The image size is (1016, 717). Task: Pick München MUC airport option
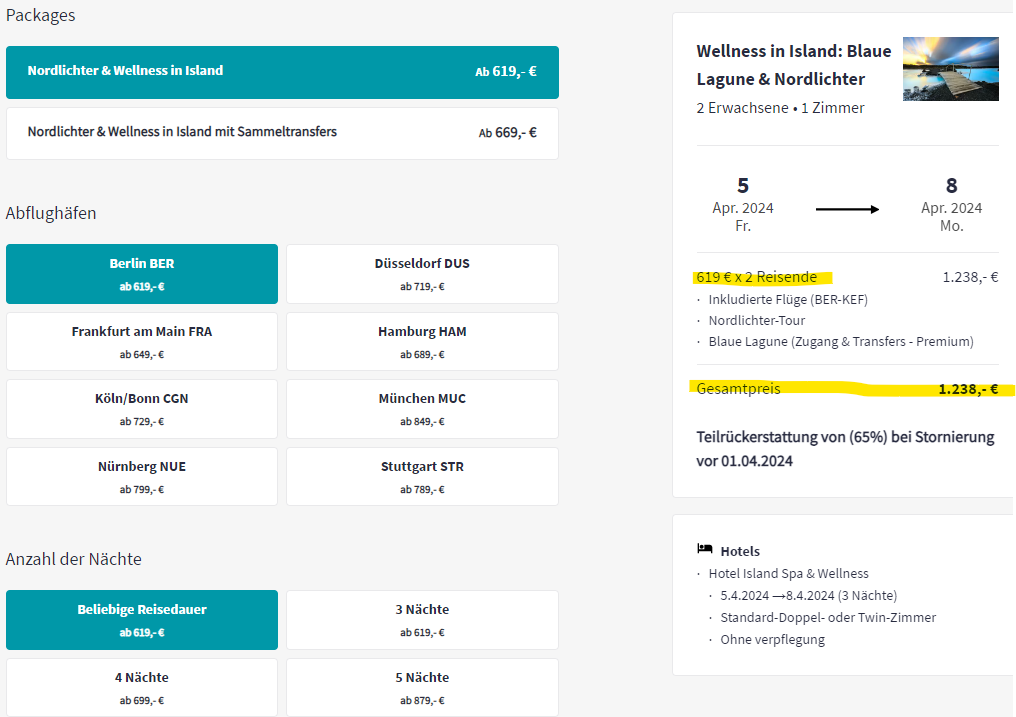422,408
